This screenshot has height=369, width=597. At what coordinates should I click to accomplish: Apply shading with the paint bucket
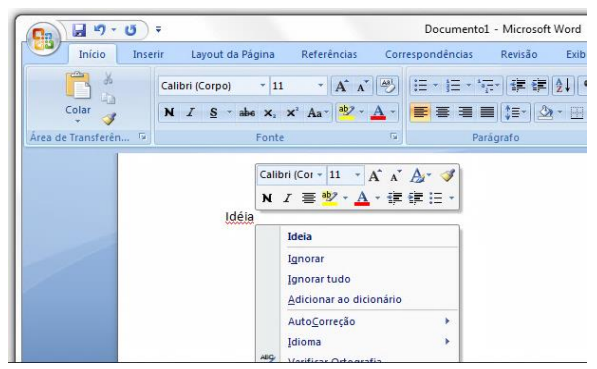[x=545, y=112]
